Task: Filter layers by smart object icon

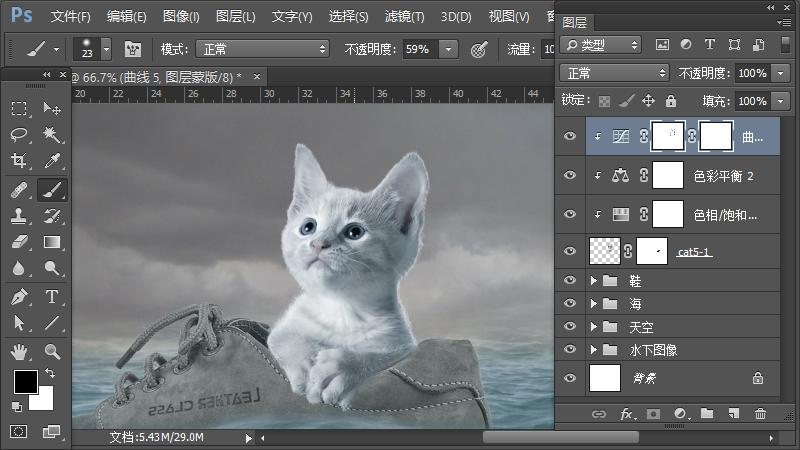Action: coord(759,44)
